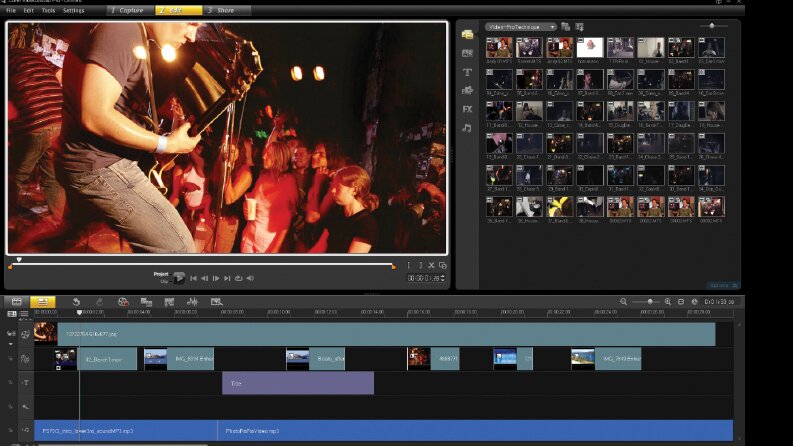Select Clip playback mode
The width and height of the screenshot is (793, 446).
click(164, 281)
